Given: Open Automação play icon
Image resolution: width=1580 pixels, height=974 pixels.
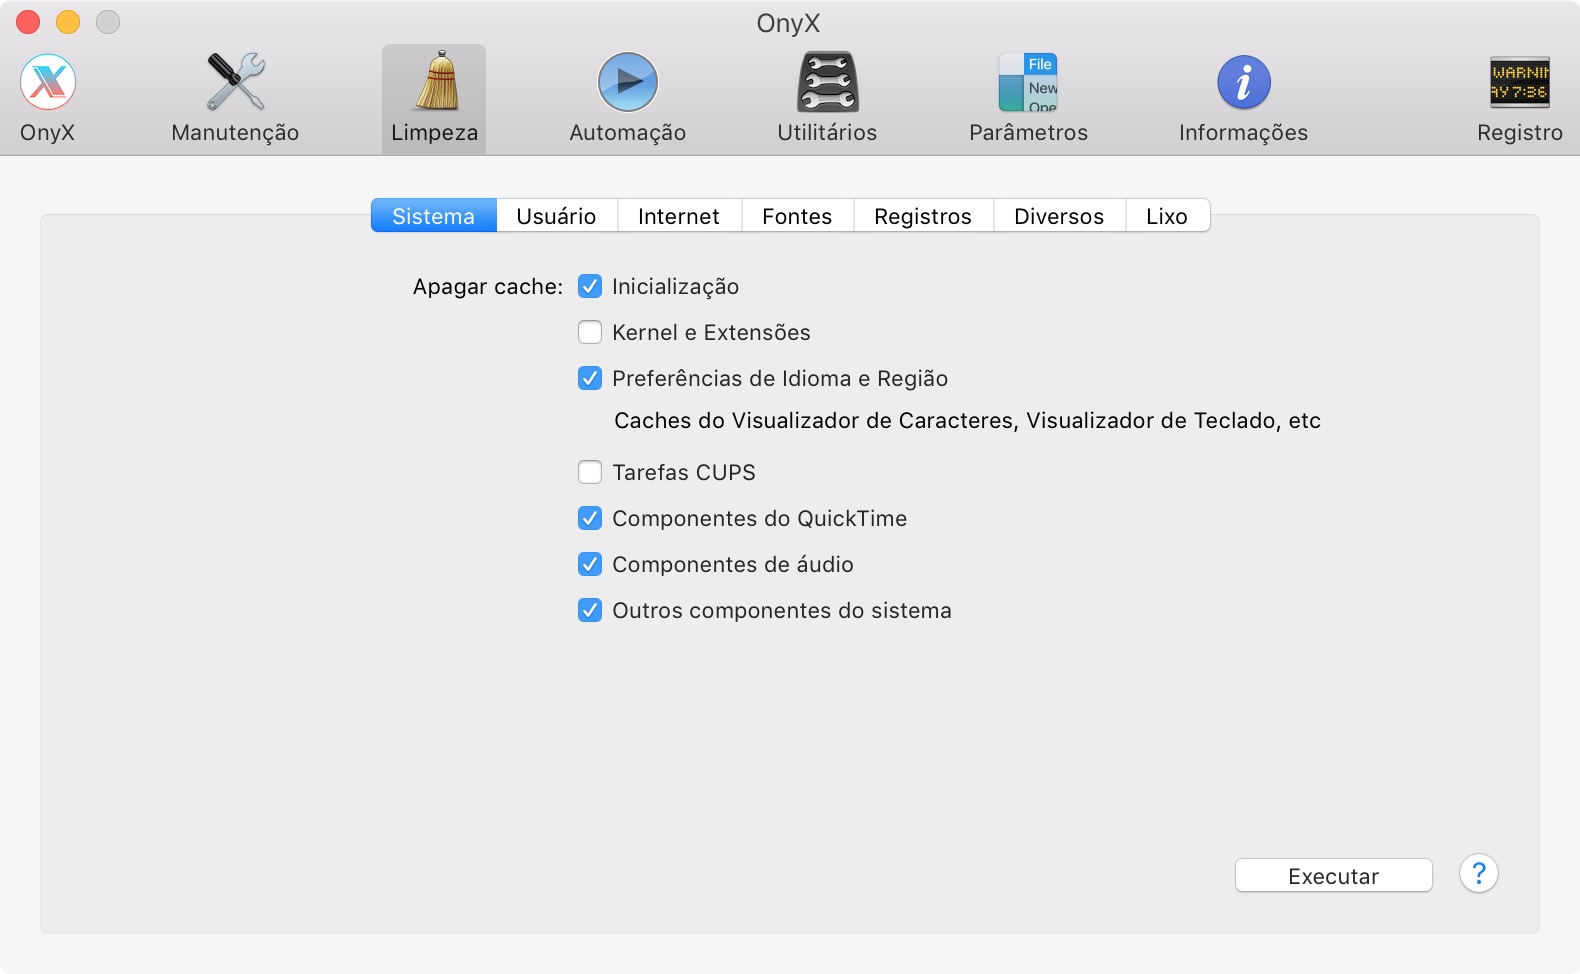Looking at the screenshot, I should click(x=628, y=82).
